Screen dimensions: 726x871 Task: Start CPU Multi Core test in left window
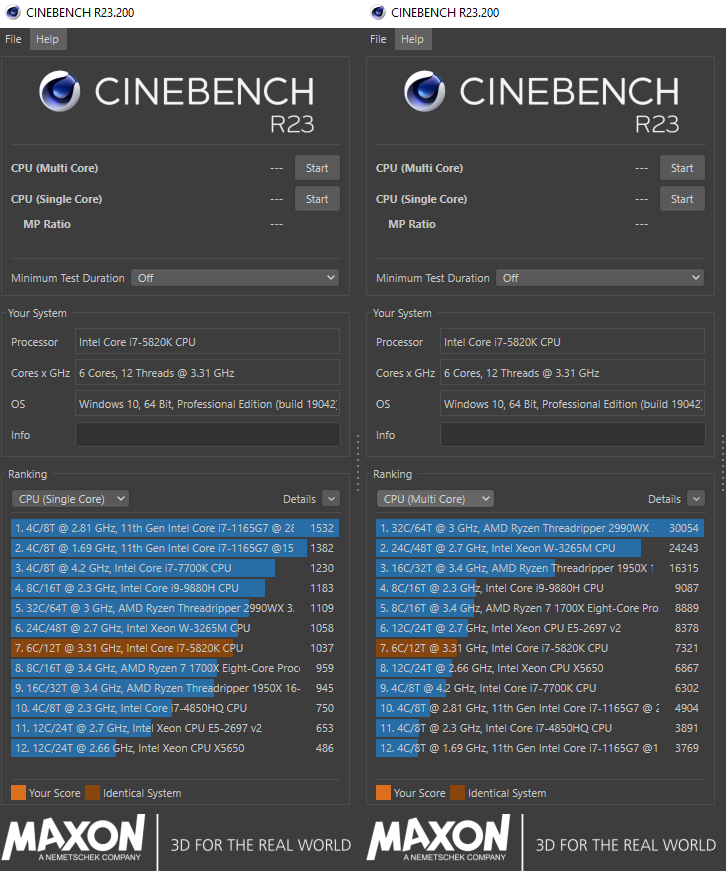click(317, 168)
